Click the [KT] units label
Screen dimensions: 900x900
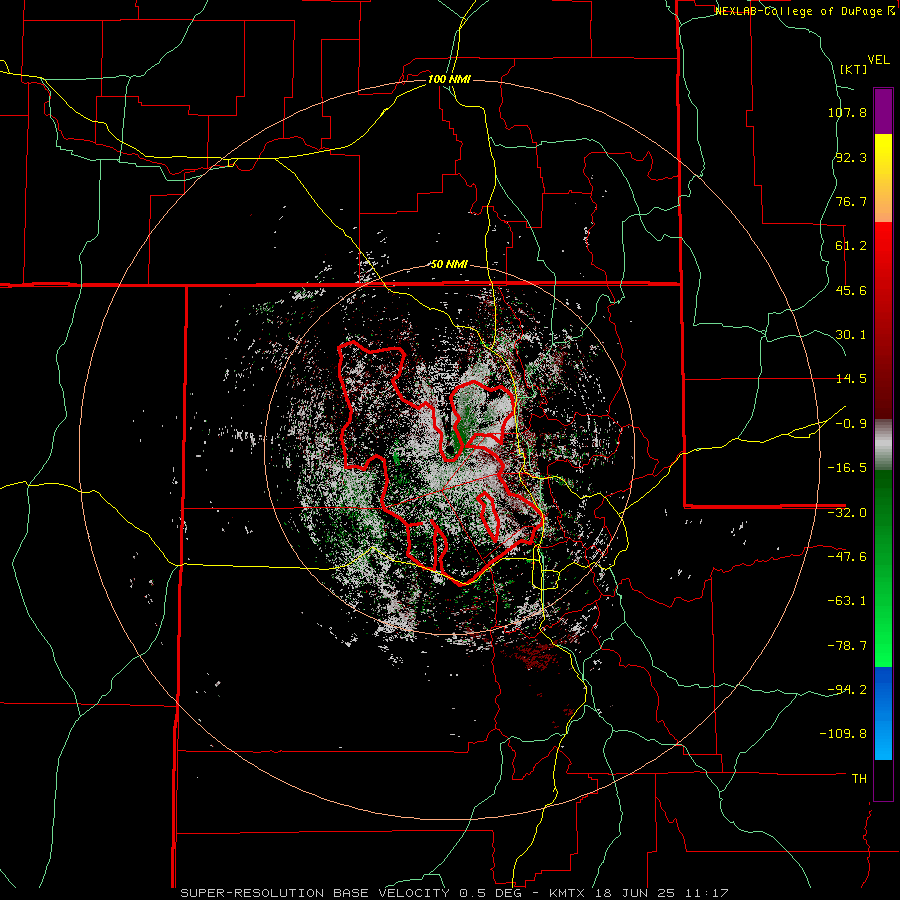[x=854, y=69]
